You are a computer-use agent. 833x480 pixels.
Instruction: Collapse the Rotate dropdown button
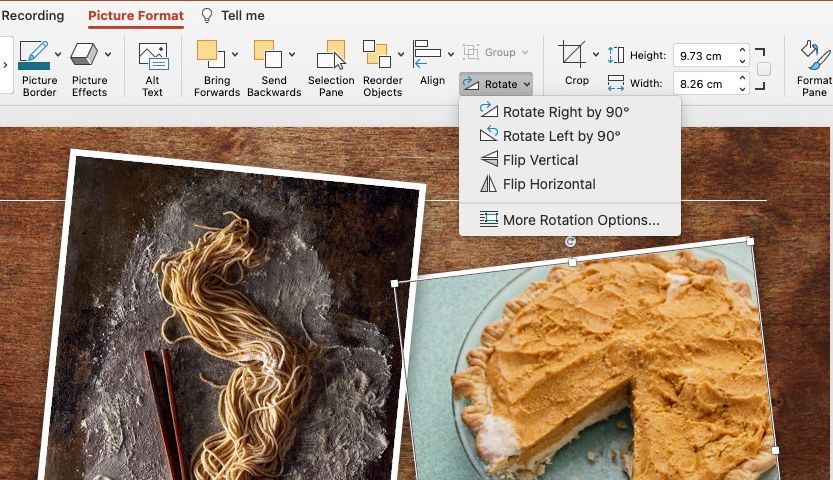496,85
